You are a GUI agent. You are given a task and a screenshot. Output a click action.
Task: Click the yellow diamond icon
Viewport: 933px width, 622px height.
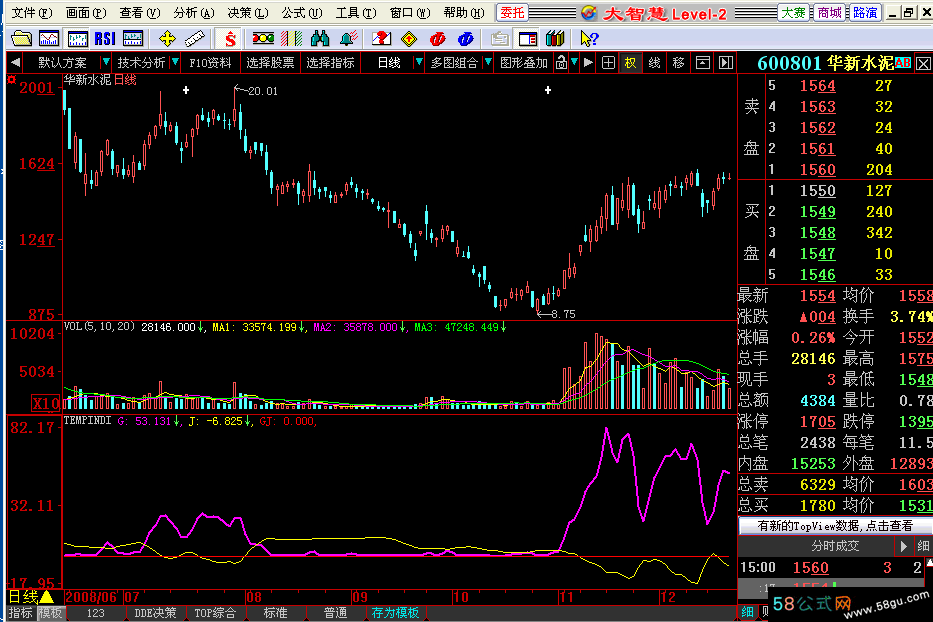(409, 39)
